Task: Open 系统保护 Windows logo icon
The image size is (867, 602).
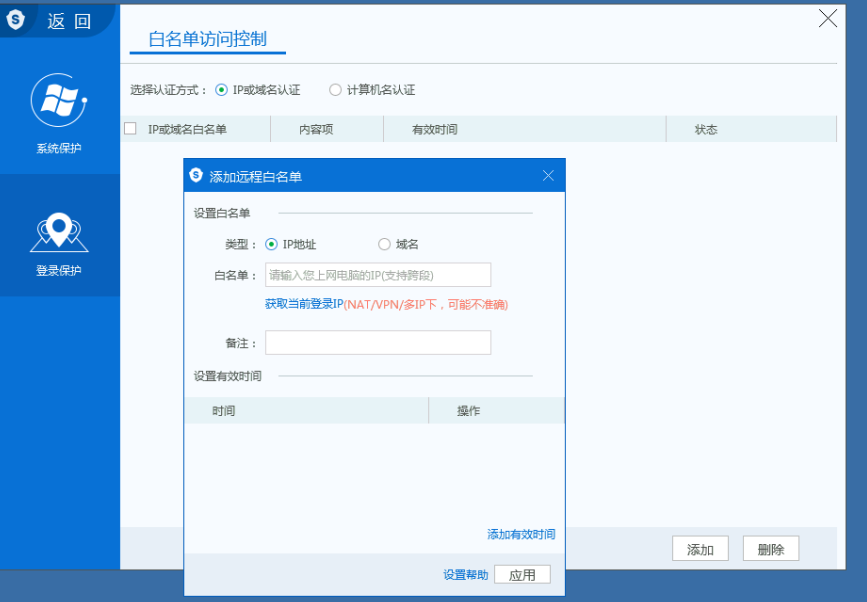Action: [x=59, y=101]
